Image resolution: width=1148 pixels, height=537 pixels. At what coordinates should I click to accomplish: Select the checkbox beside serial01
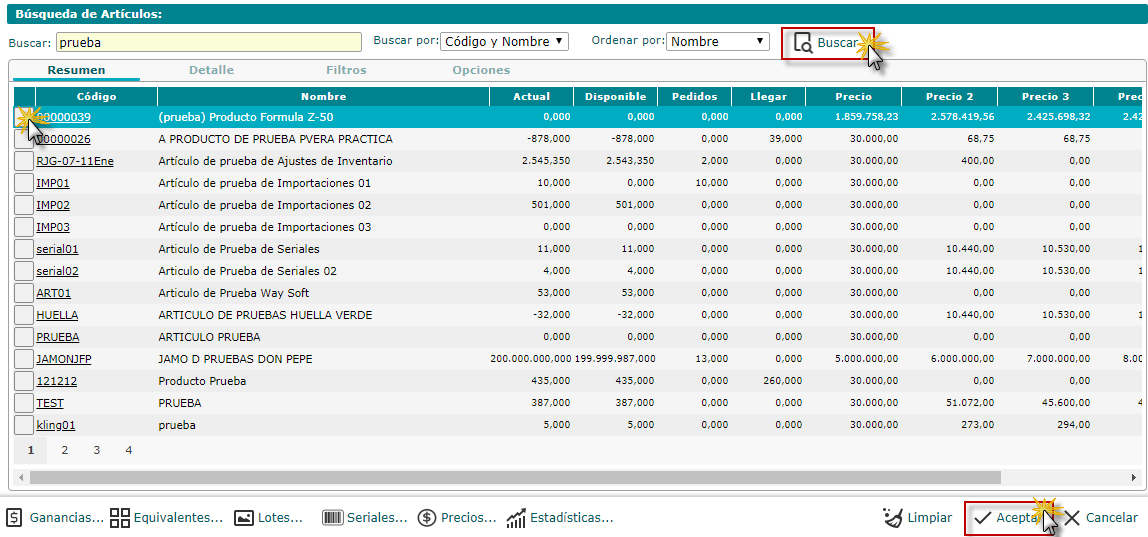[24, 249]
